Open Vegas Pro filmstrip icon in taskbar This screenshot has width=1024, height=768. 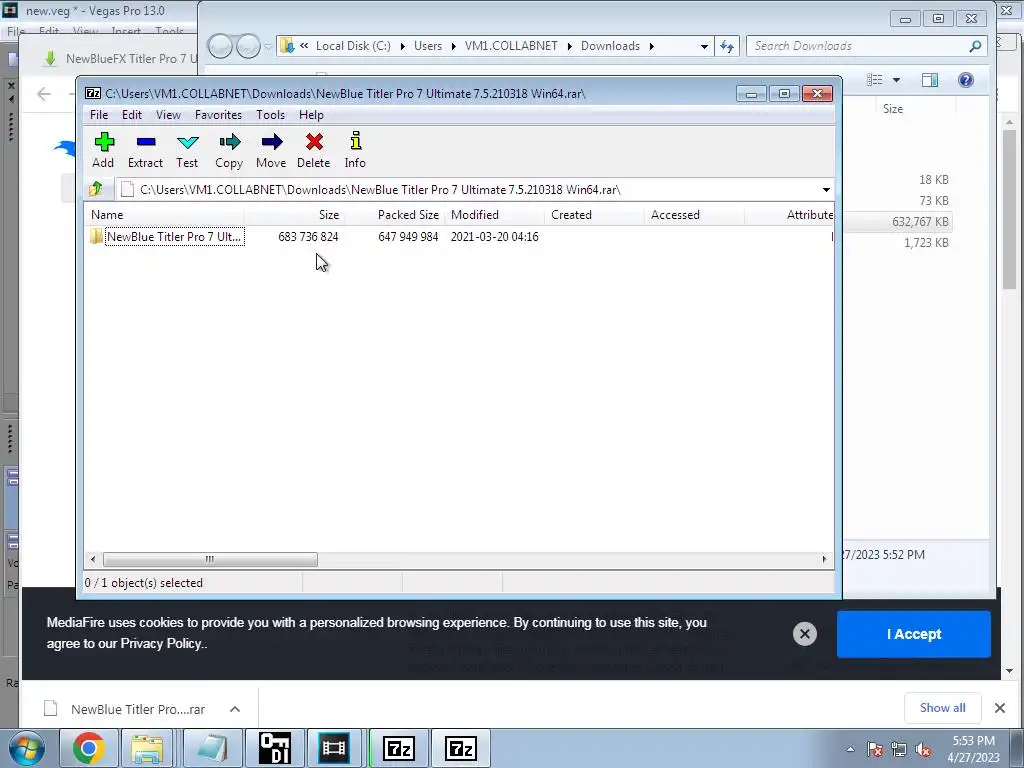(334, 748)
